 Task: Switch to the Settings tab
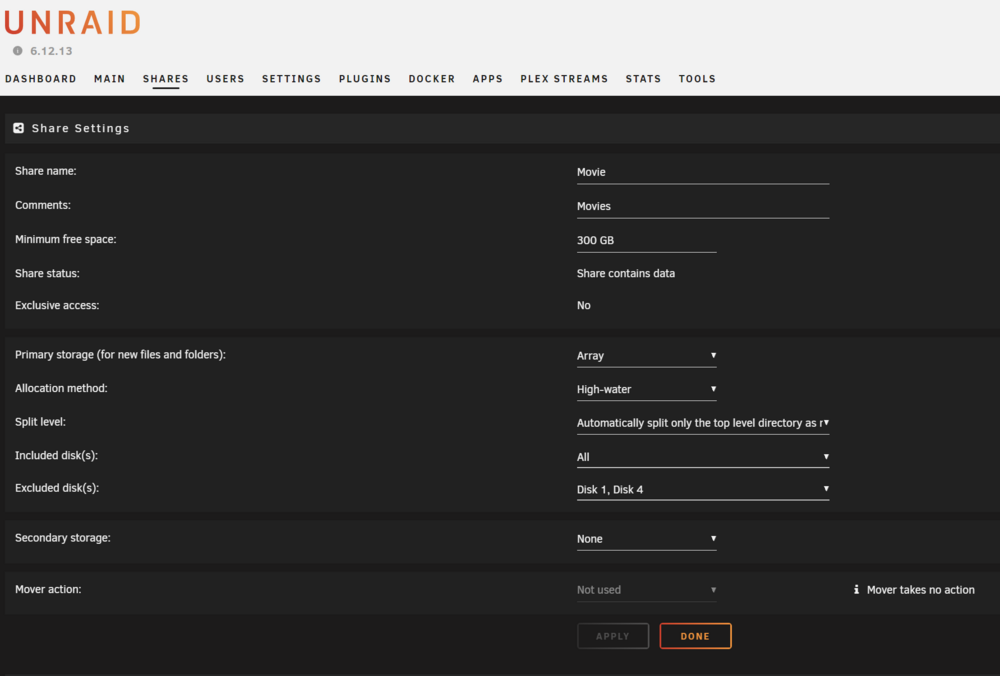(291, 79)
